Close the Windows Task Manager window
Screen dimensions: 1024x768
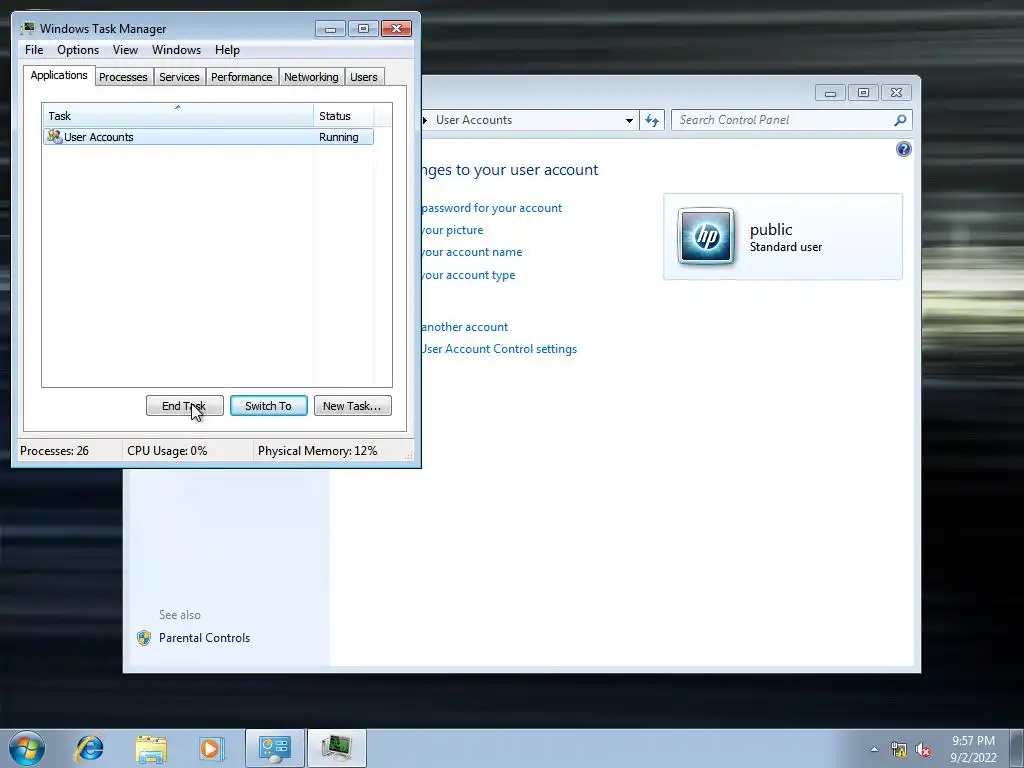click(396, 28)
